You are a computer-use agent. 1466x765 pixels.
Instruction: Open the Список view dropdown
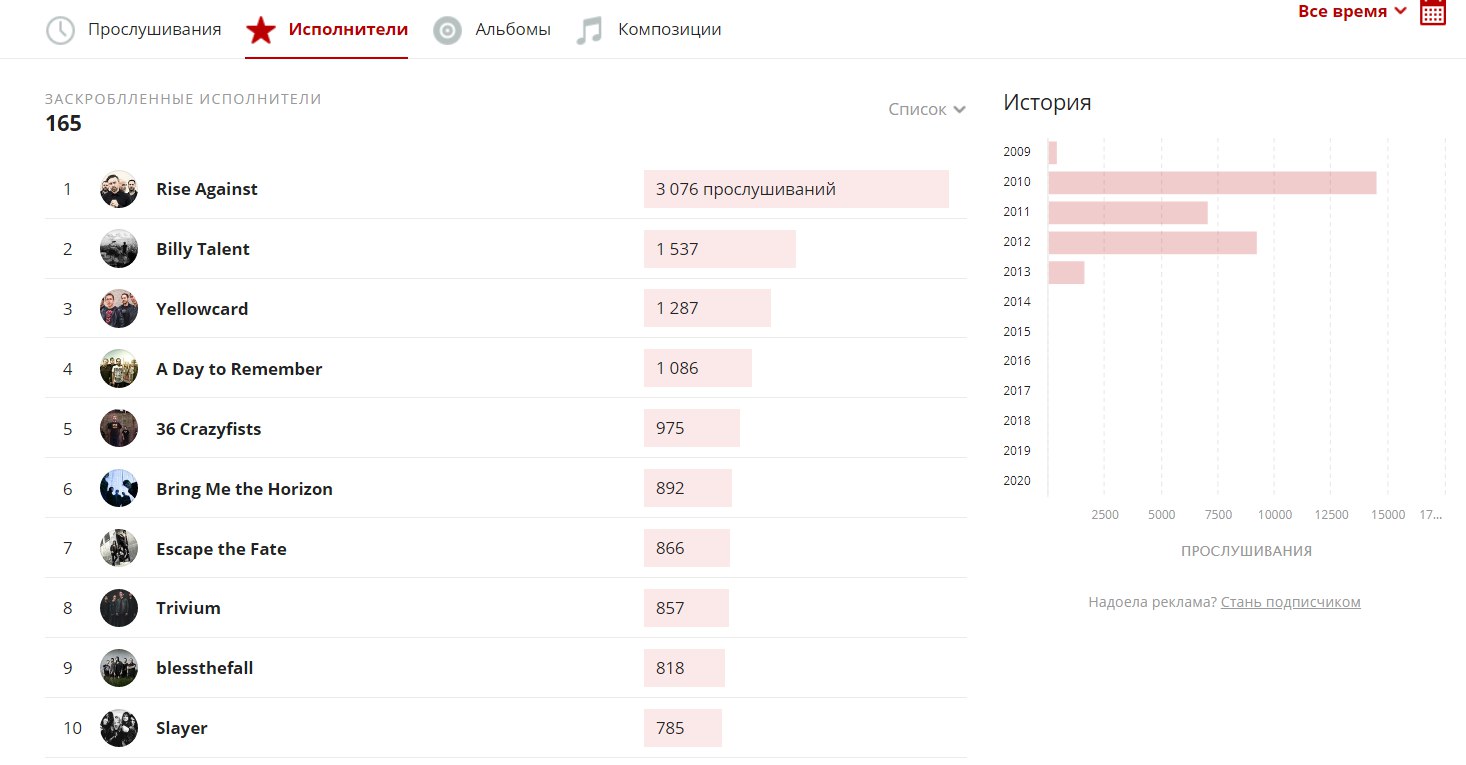(927, 109)
